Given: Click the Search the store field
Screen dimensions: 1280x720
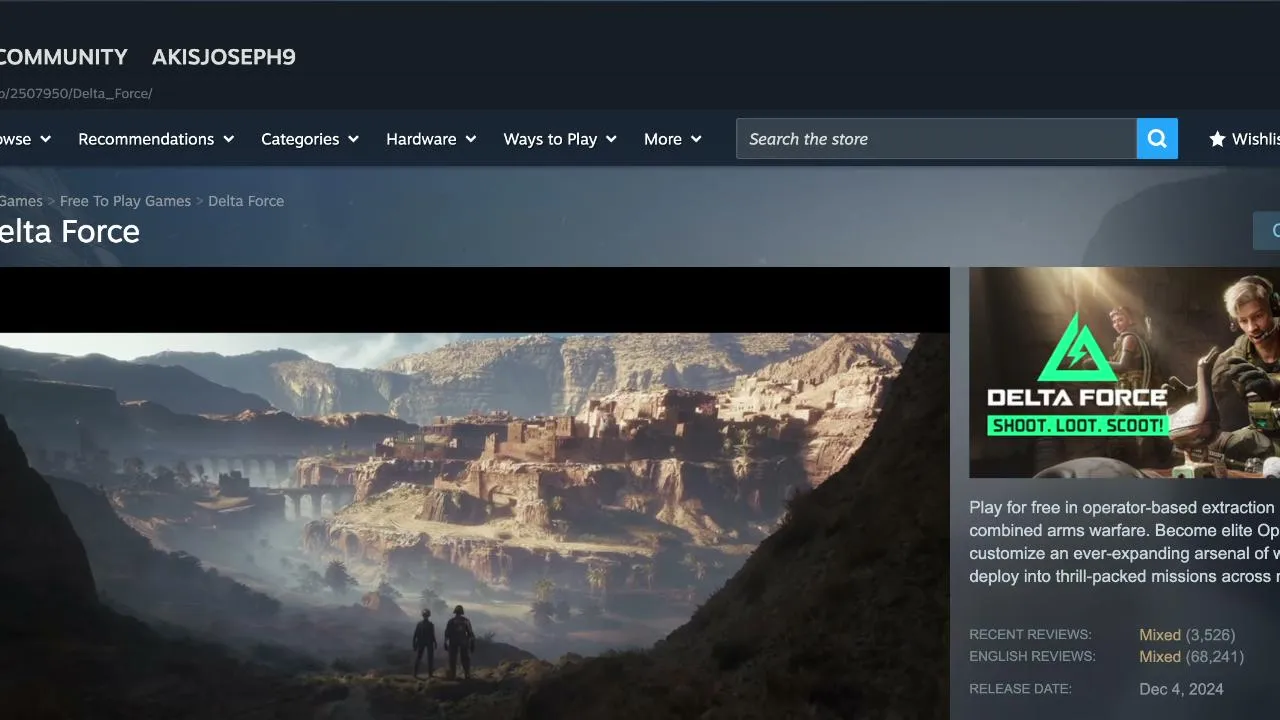Looking at the screenshot, I should (936, 139).
